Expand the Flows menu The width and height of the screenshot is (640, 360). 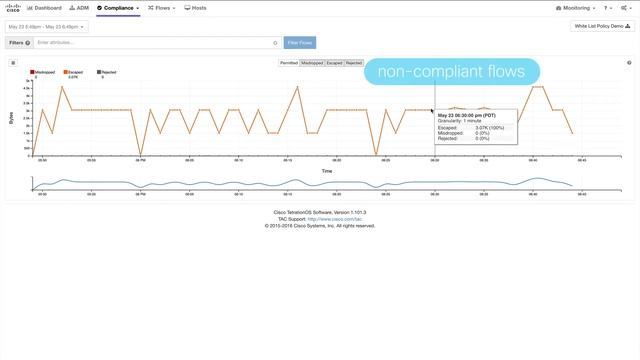(162, 8)
